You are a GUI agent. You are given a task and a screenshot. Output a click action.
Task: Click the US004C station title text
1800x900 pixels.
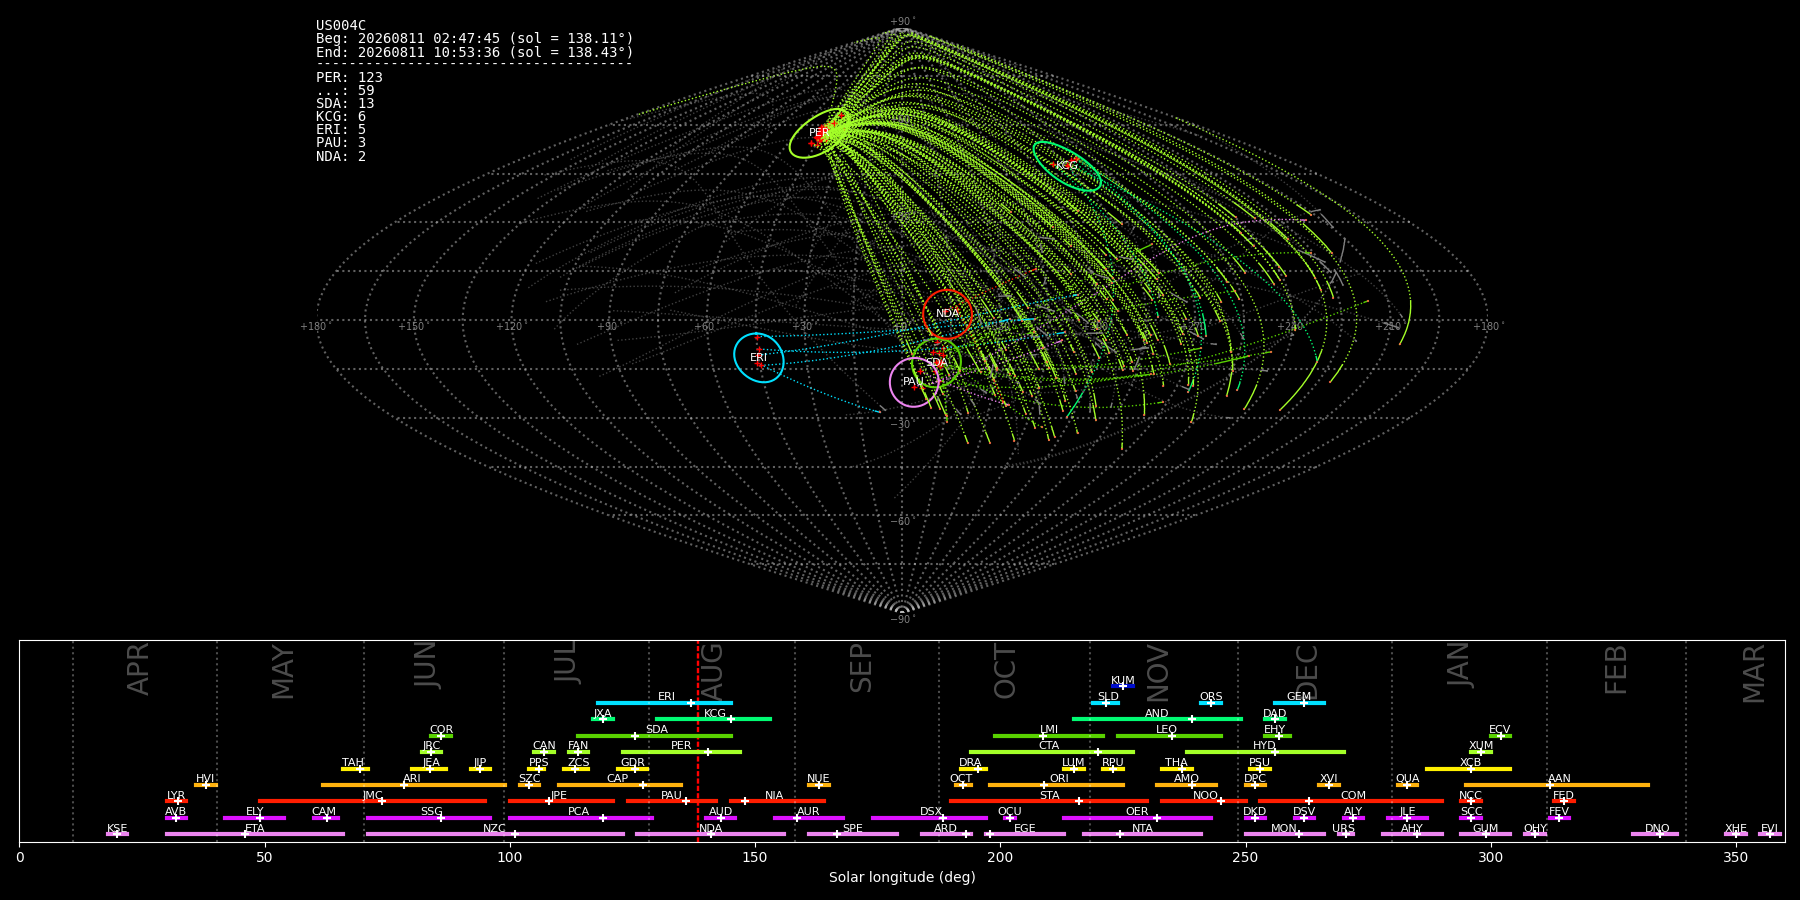pos(341,26)
